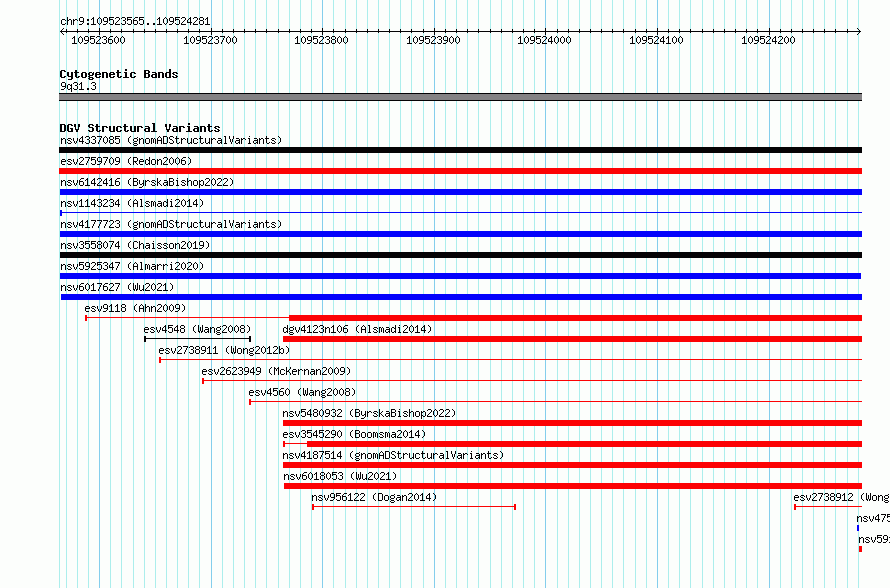Image resolution: width=890 pixels, height=588 pixels.
Task: Click the nsv4337085 gnomADStructuralVariants label
Action: click(x=171, y=140)
